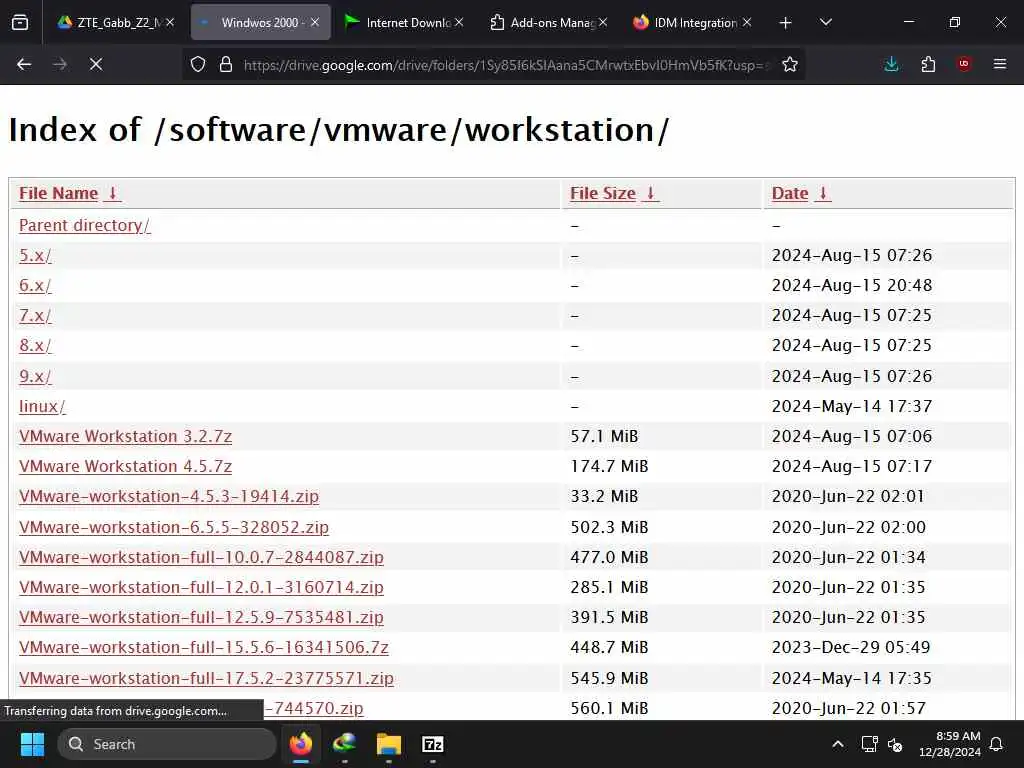Click the 545.9 MiB size cell
The height and width of the screenshot is (768, 1024).
pyautogui.click(x=609, y=678)
